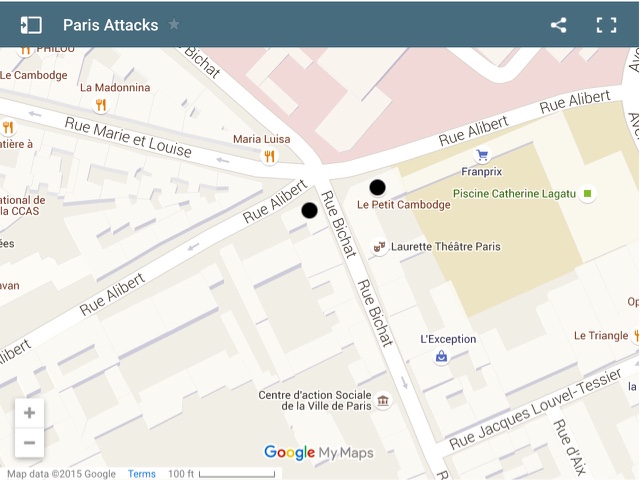
Task: Click restaurant icon near Rue Marie et Louise
Action: 8,127
